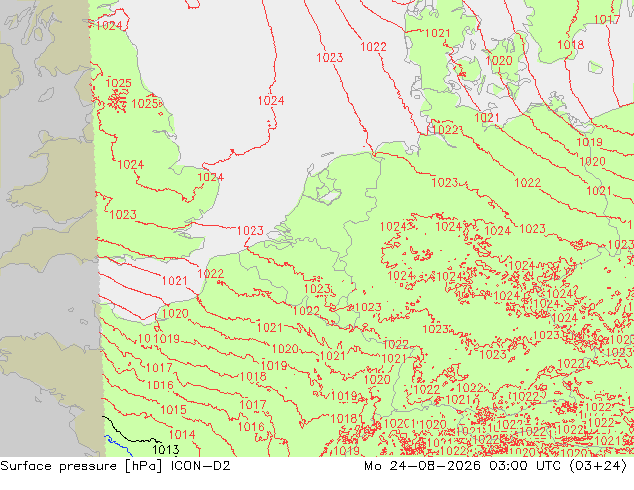Screen dimensions: 634x490
Task: Click the "1020" label over the Danish islands
Action: pos(499,61)
